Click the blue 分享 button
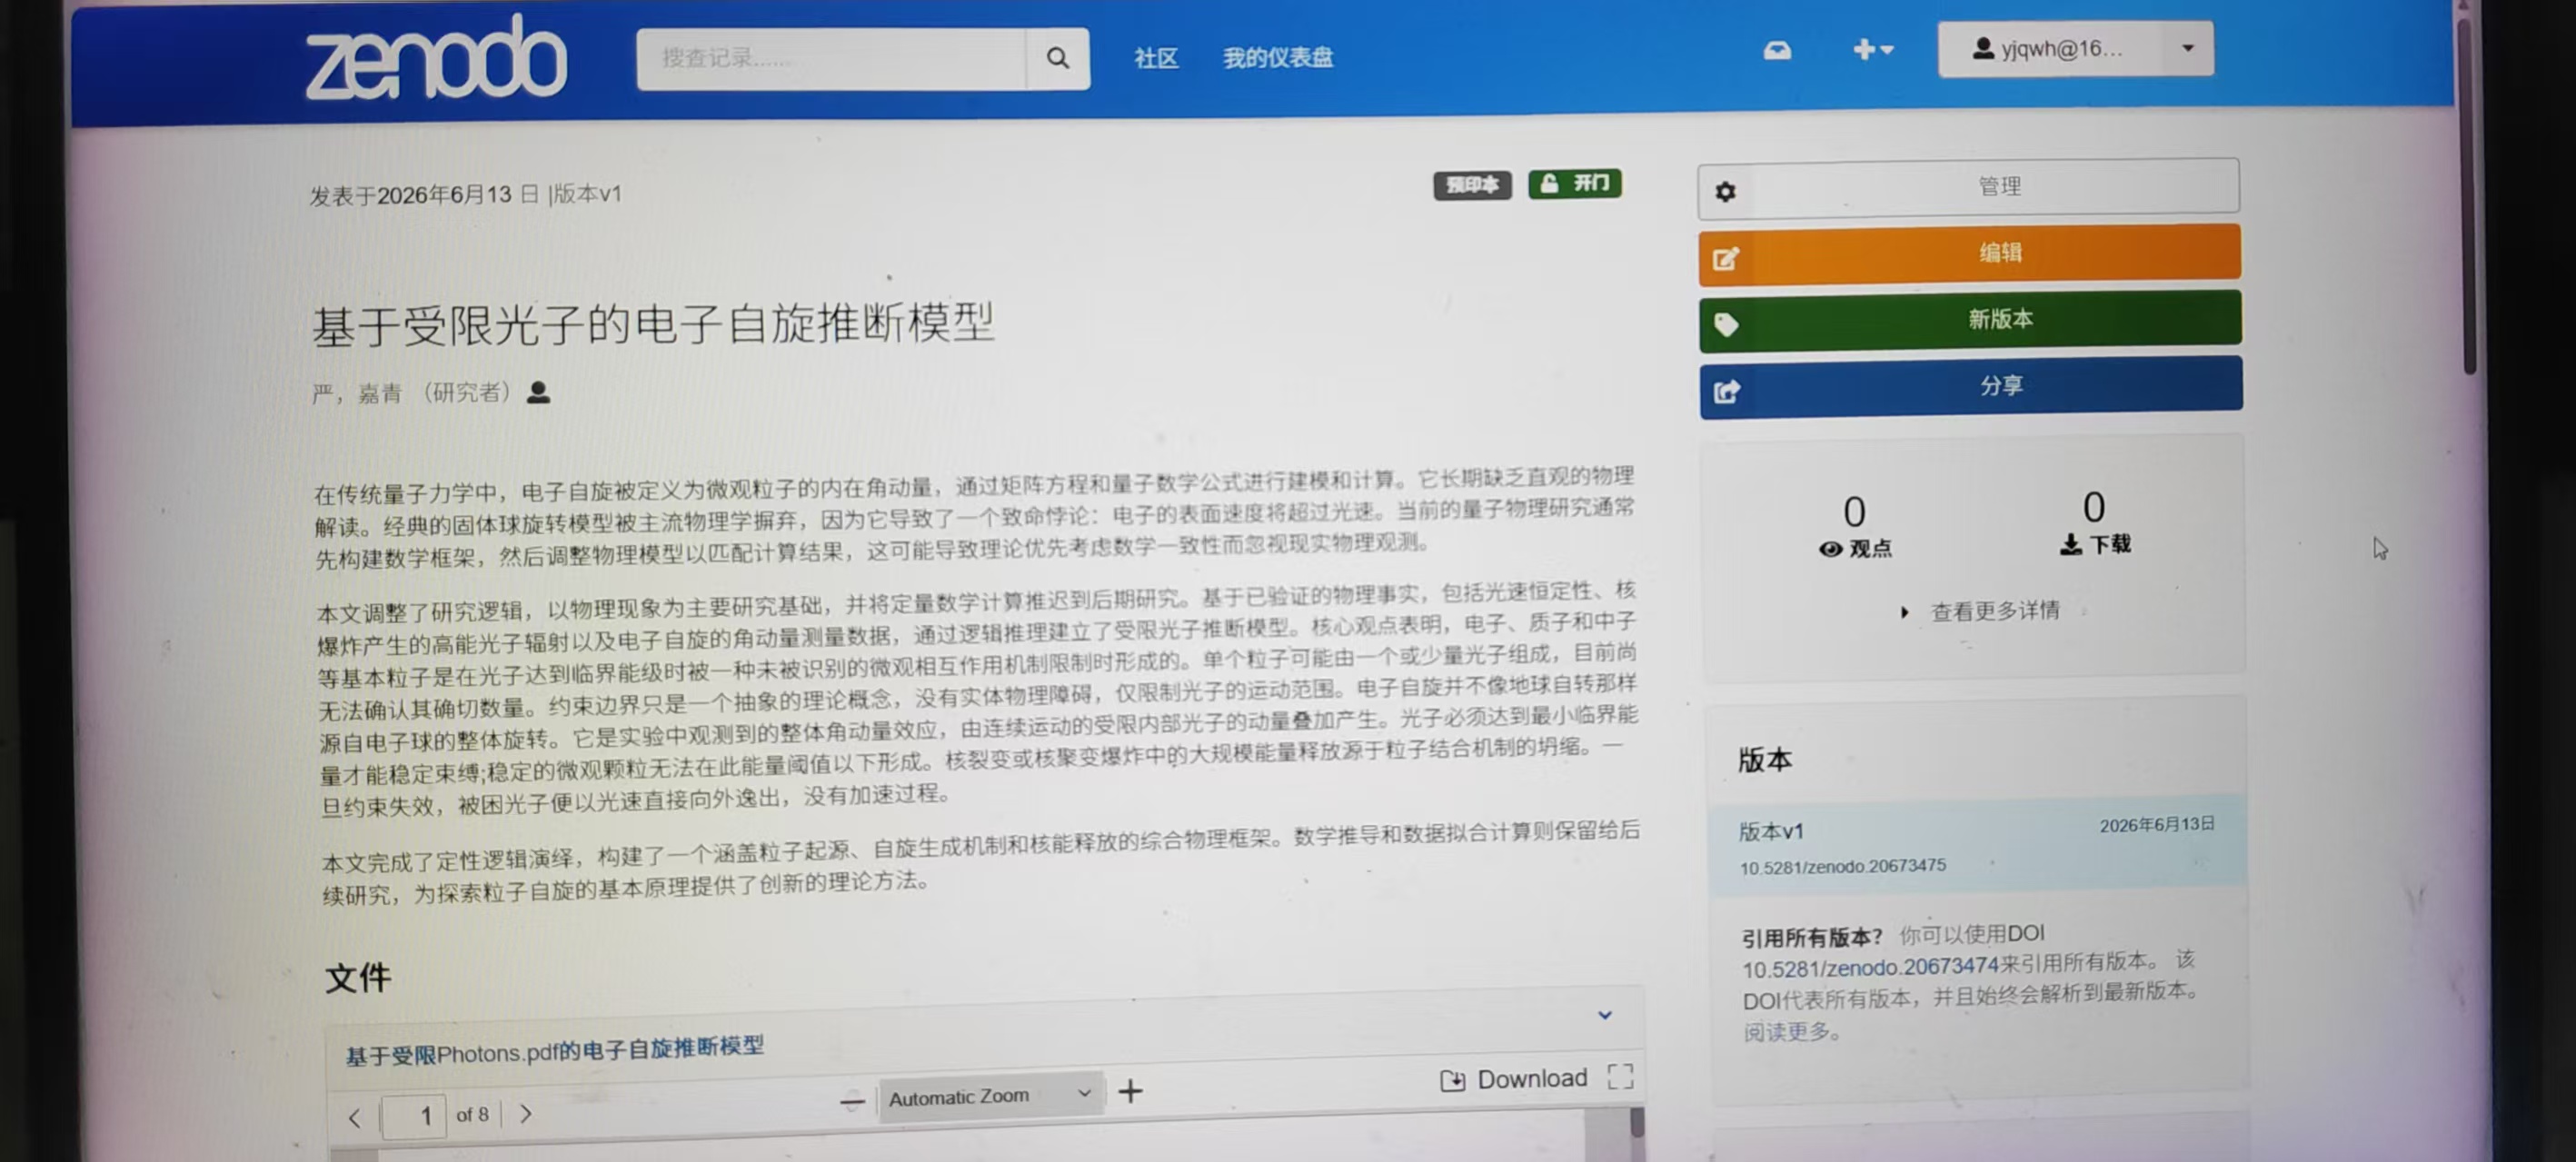Viewport: 2576px width, 1162px height. point(1971,387)
